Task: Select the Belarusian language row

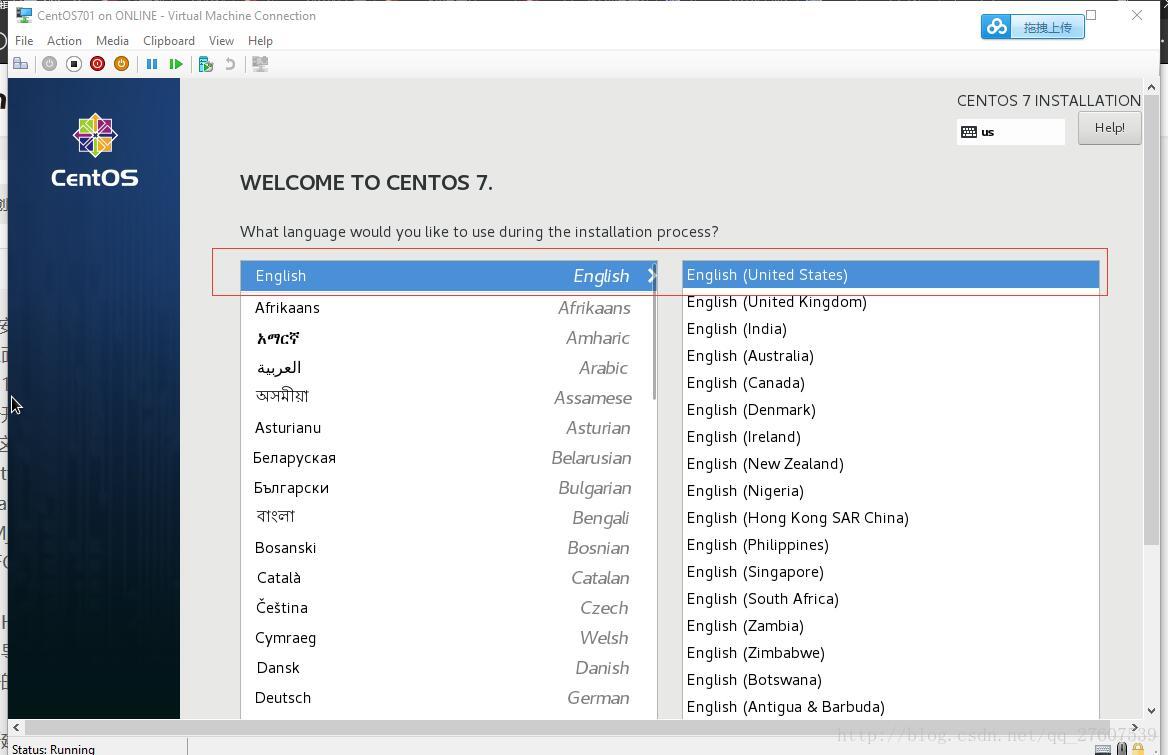Action: [448, 458]
